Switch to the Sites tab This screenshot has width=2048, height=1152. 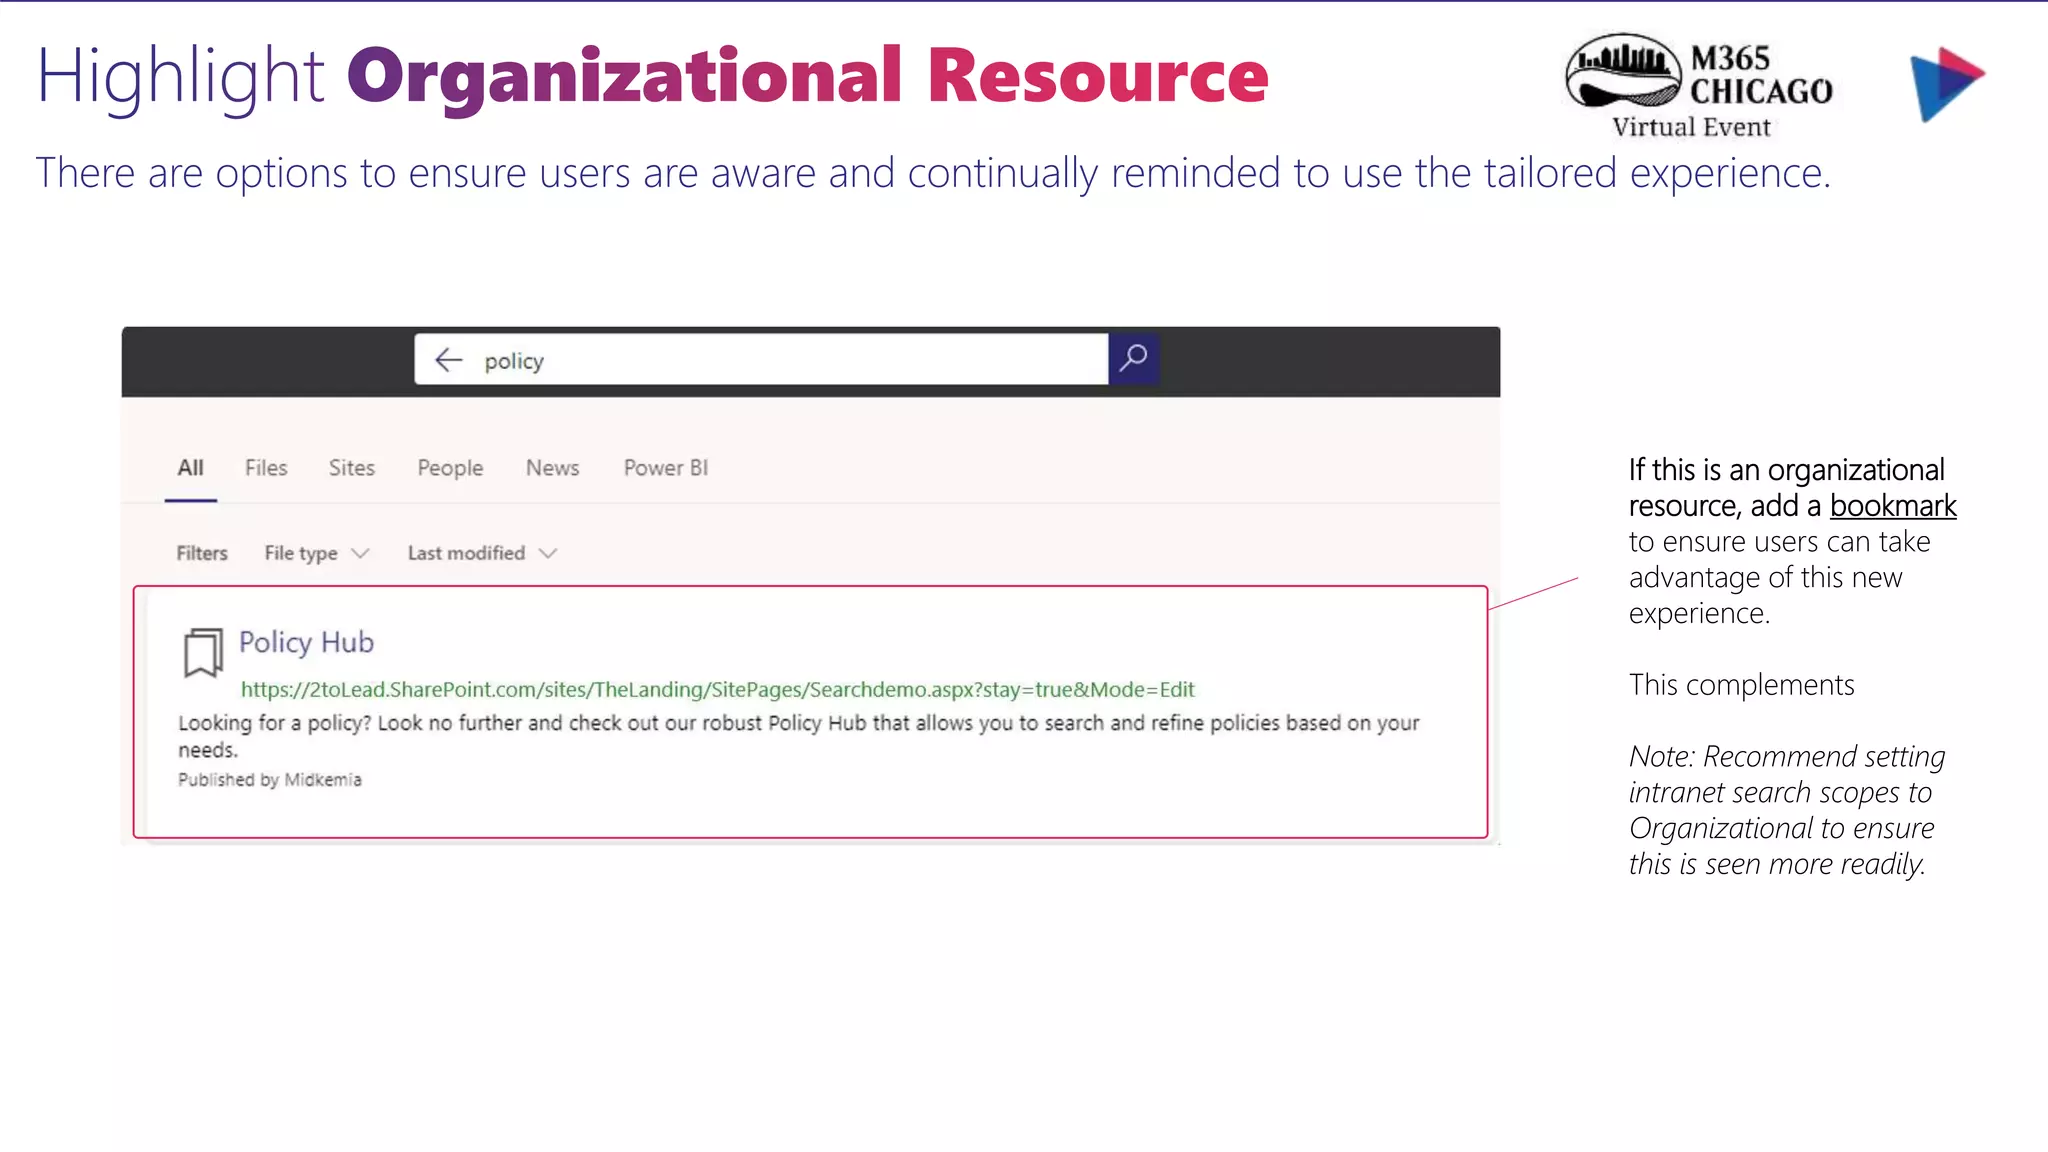click(352, 468)
